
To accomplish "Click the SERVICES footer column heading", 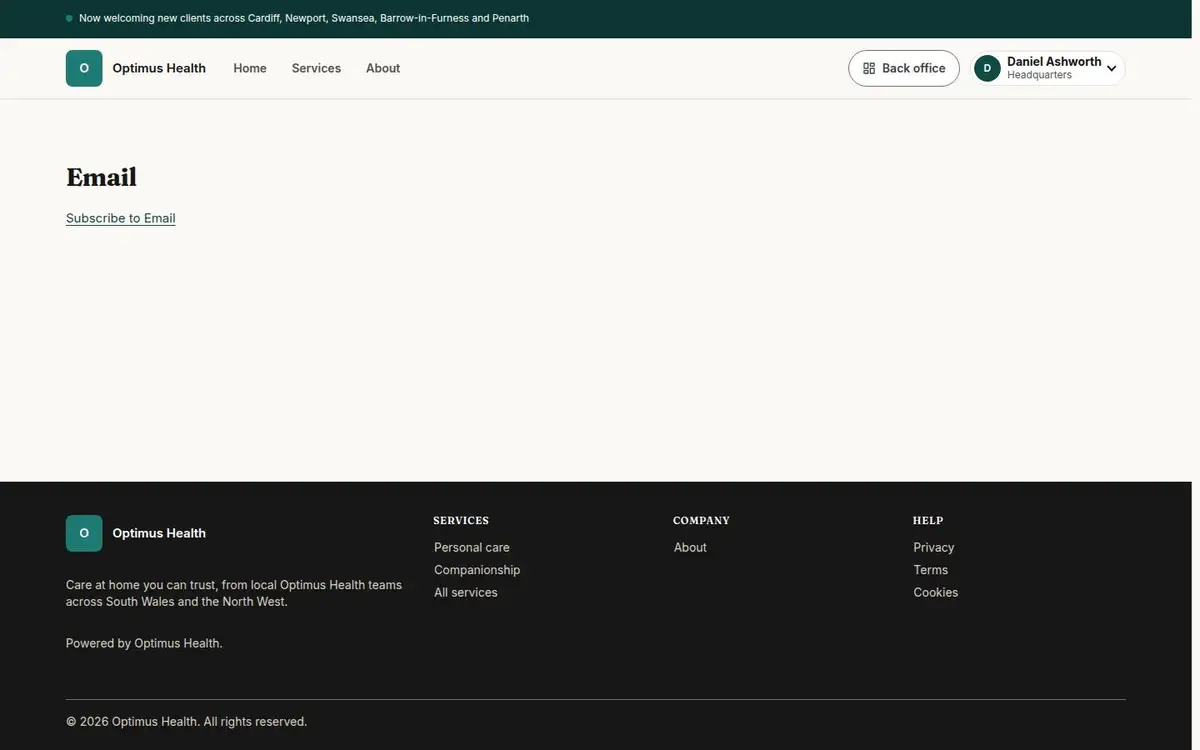I will (461, 521).
